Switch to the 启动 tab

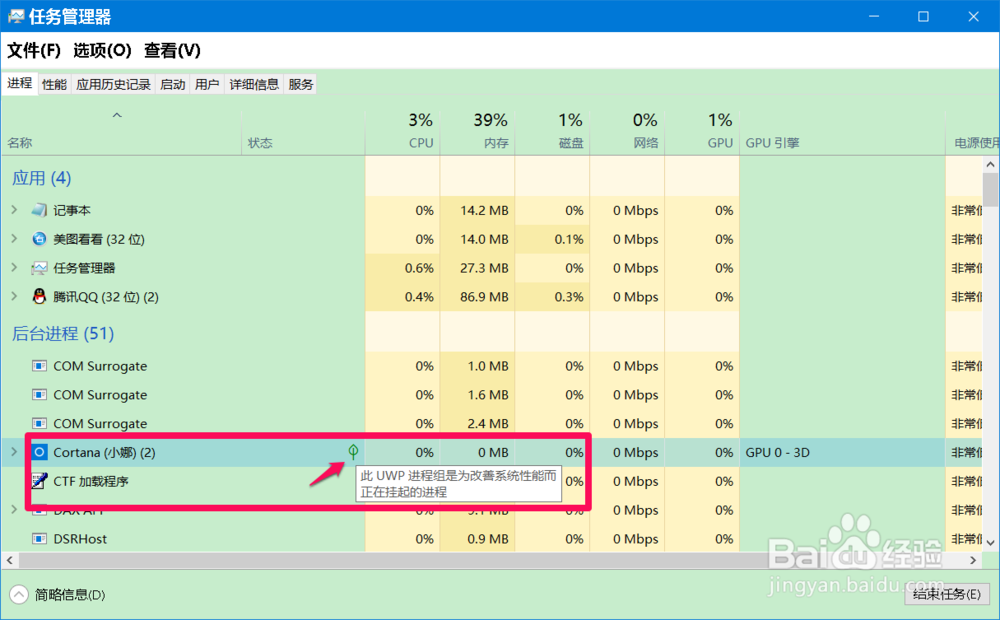pyautogui.click(x=173, y=84)
